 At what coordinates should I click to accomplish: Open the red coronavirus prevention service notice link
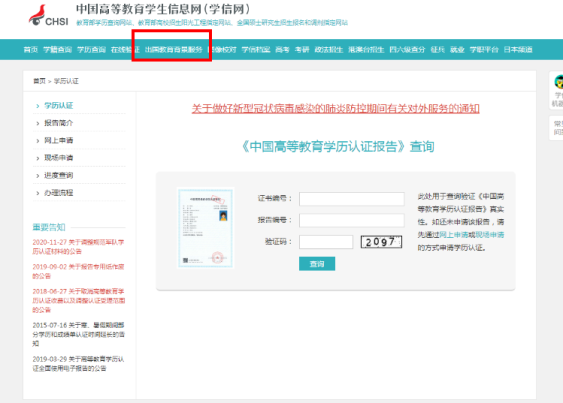coord(335,108)
